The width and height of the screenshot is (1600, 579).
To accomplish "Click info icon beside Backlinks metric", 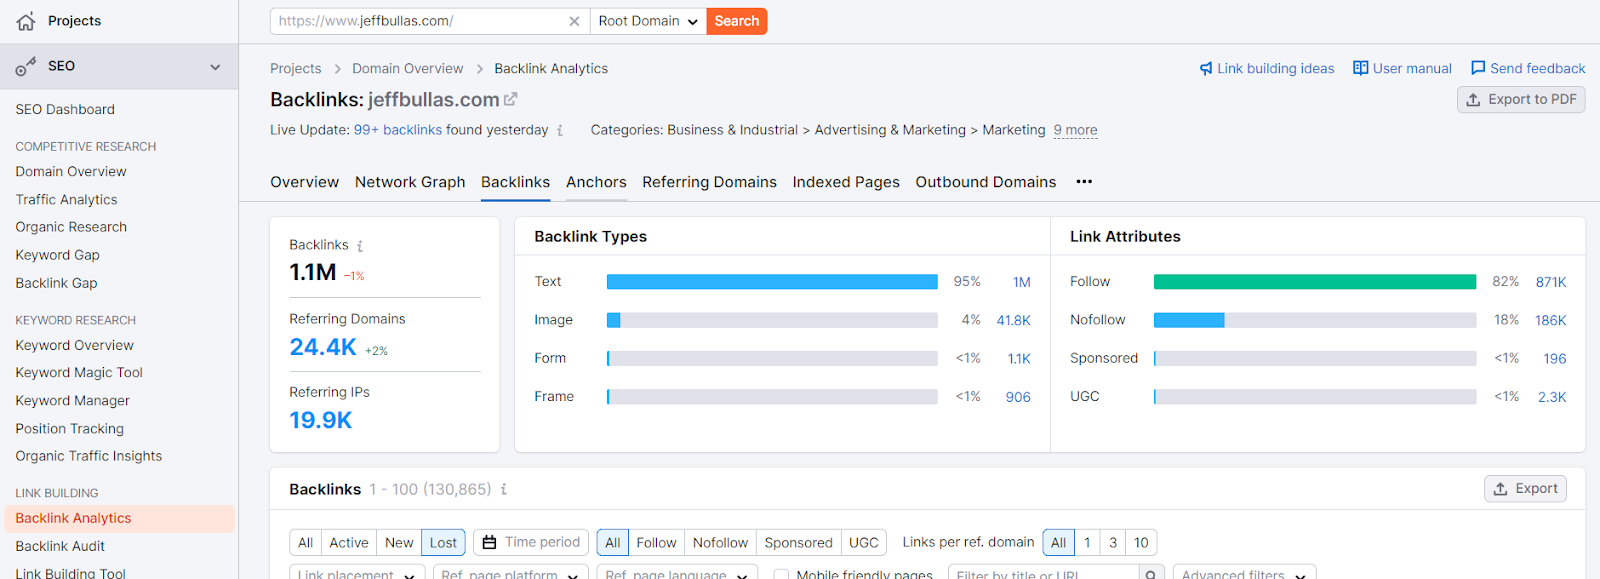I will (360, 245).
